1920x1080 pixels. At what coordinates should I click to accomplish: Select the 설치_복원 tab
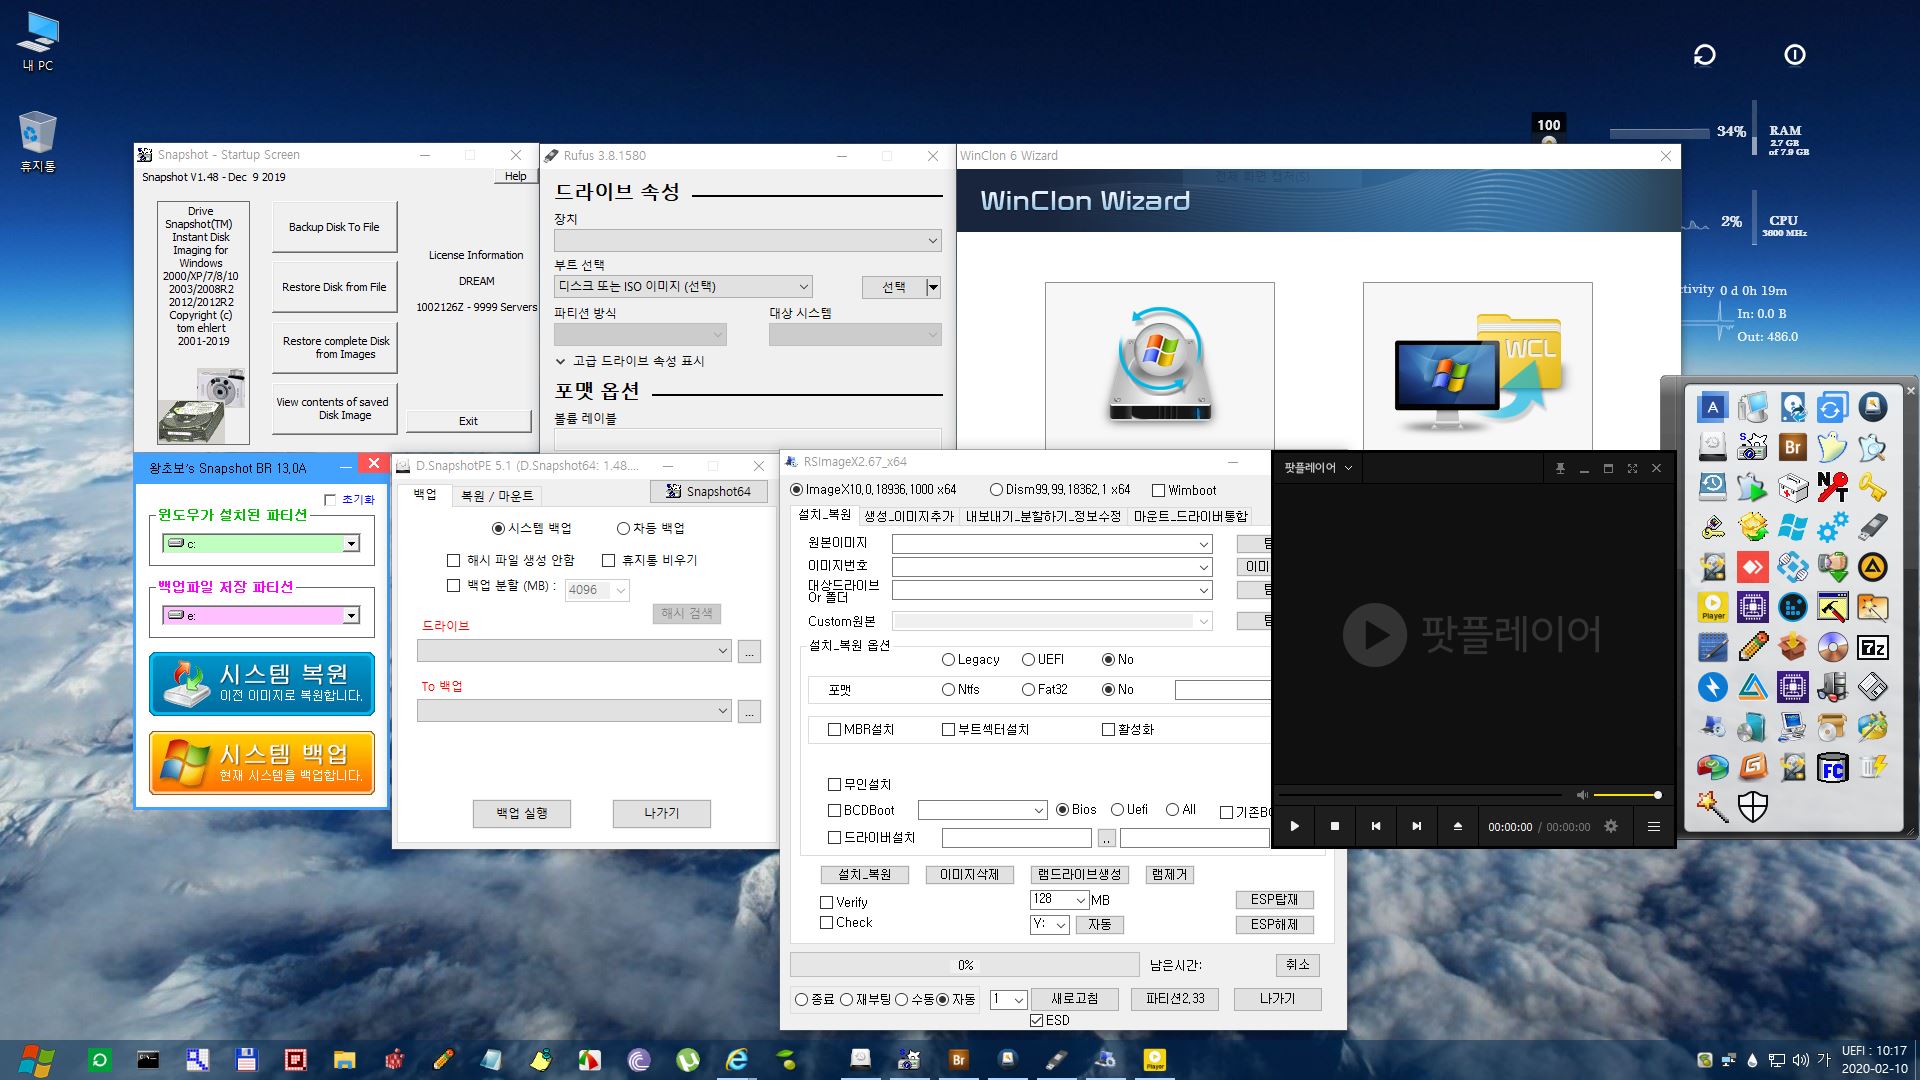825,515
